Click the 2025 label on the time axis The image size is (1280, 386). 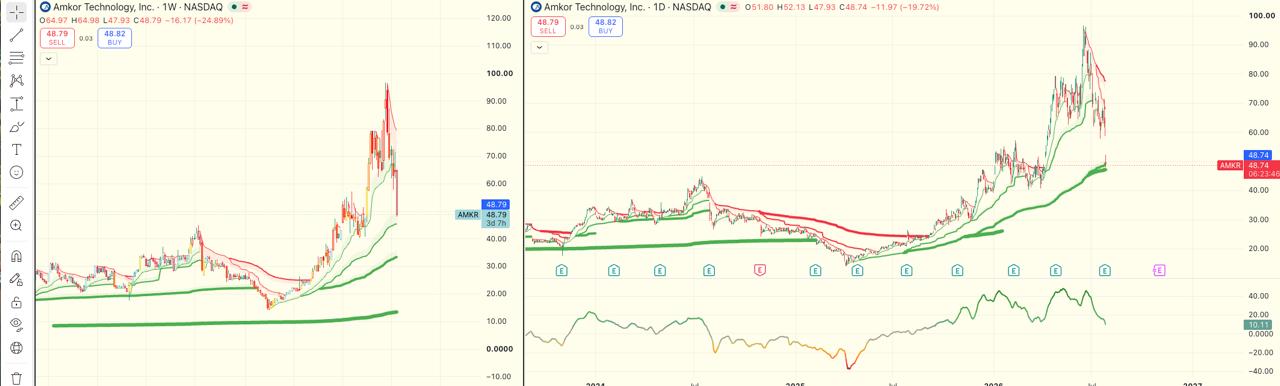point(795,383)
